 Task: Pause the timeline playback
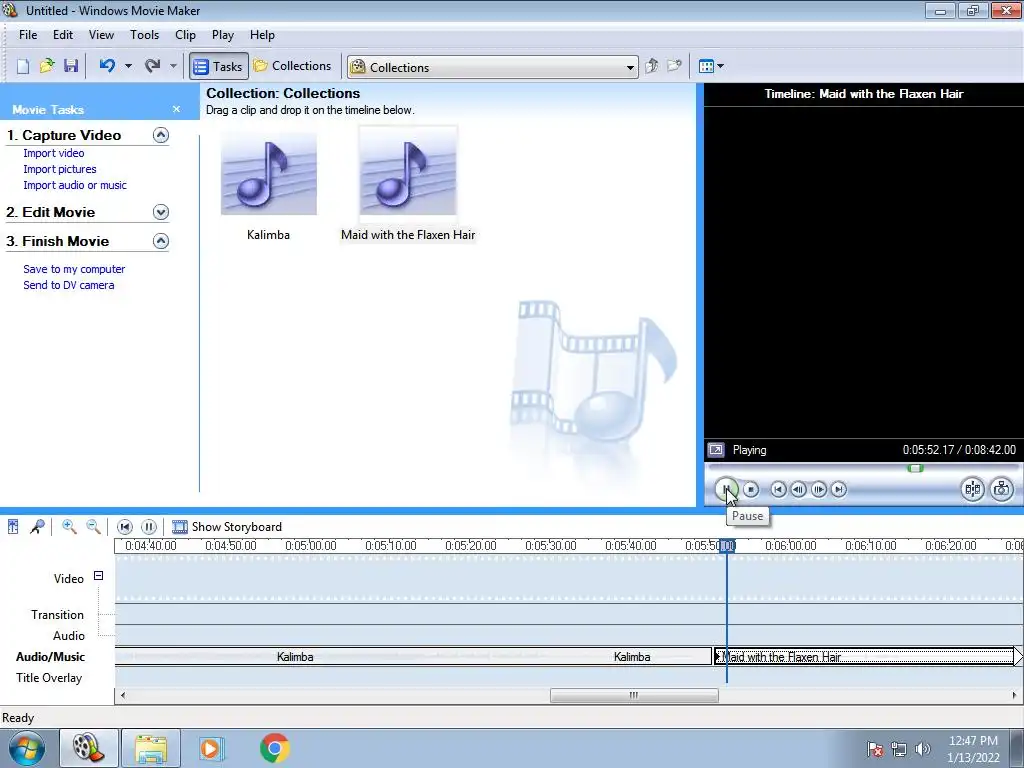click(149, 526)
